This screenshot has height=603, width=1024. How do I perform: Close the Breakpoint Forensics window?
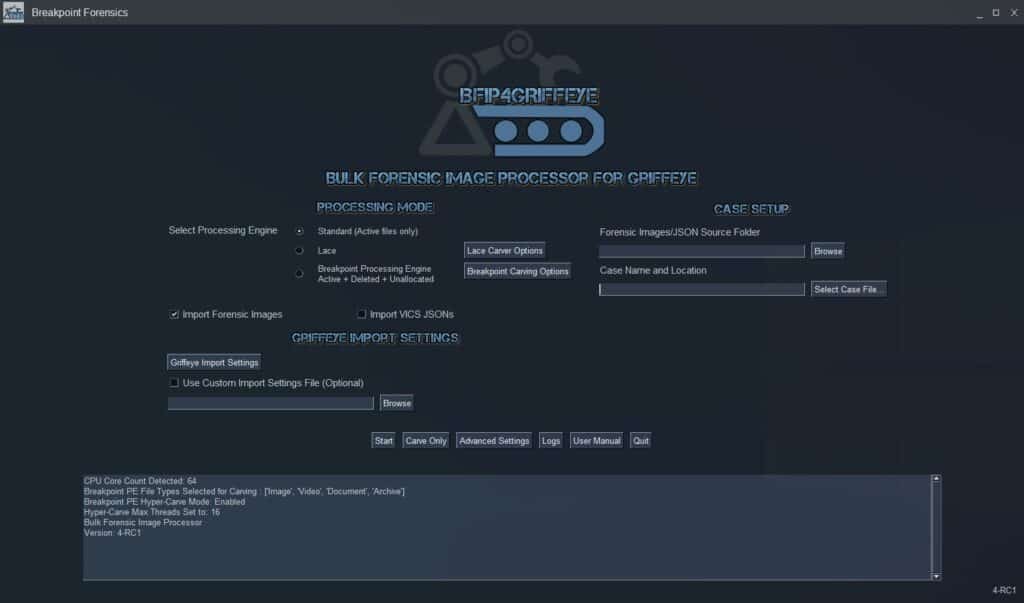click(1014, 12)
